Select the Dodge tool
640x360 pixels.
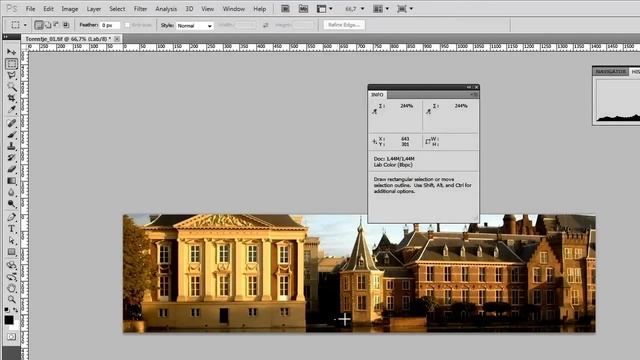click(11, 204)
